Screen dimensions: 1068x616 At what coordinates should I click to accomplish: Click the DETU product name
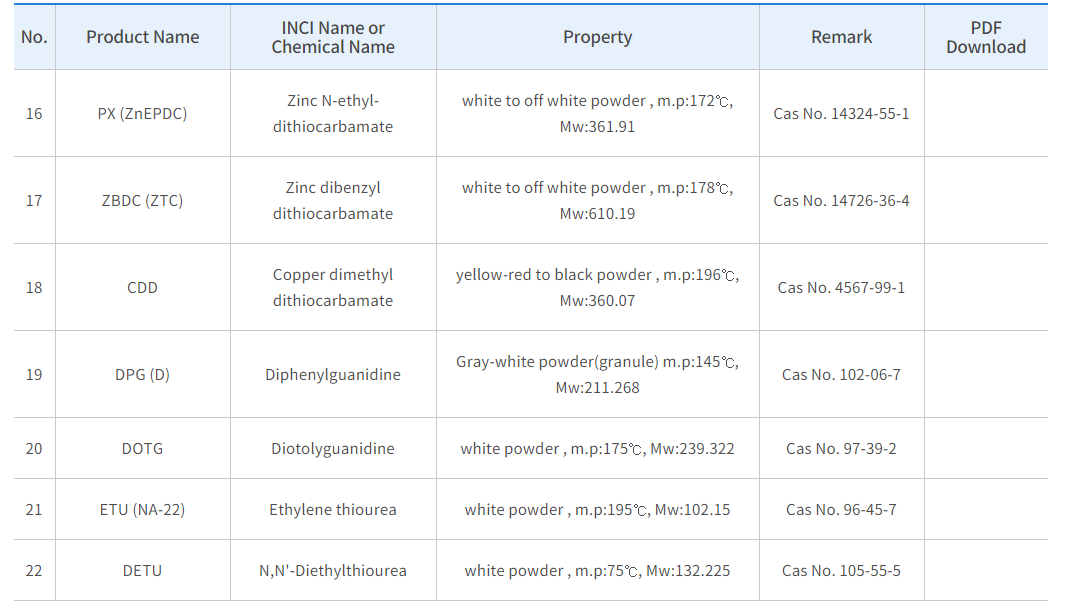pos(142,570)
